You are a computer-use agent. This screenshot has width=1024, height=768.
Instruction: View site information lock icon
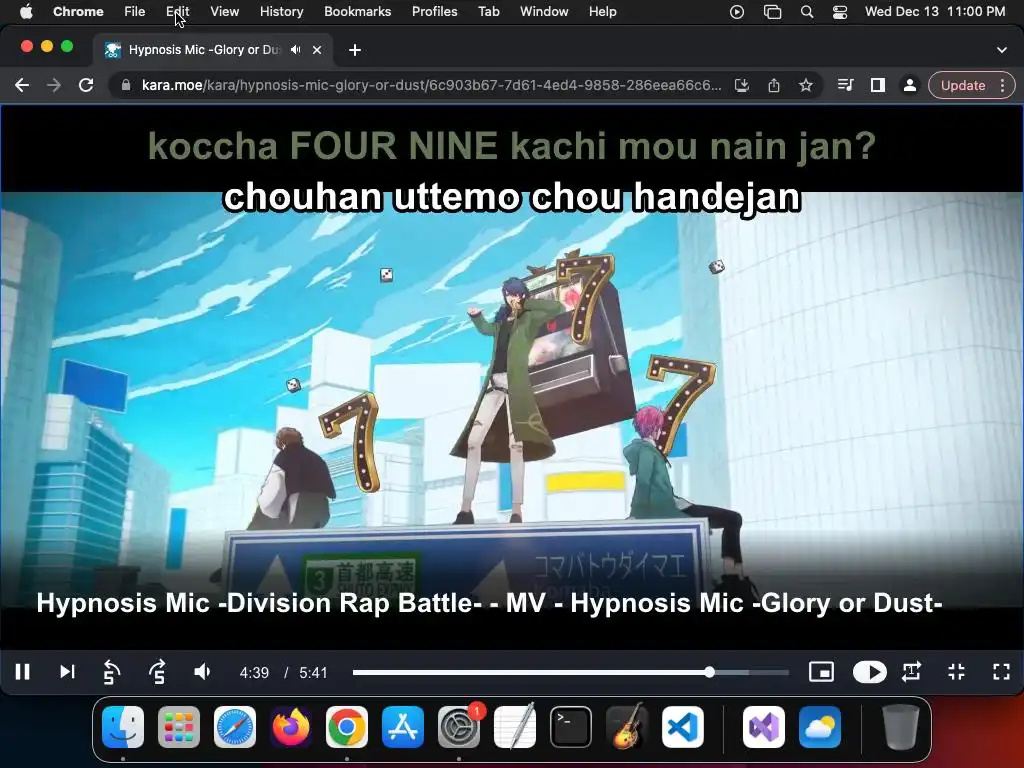coord(125,86)
